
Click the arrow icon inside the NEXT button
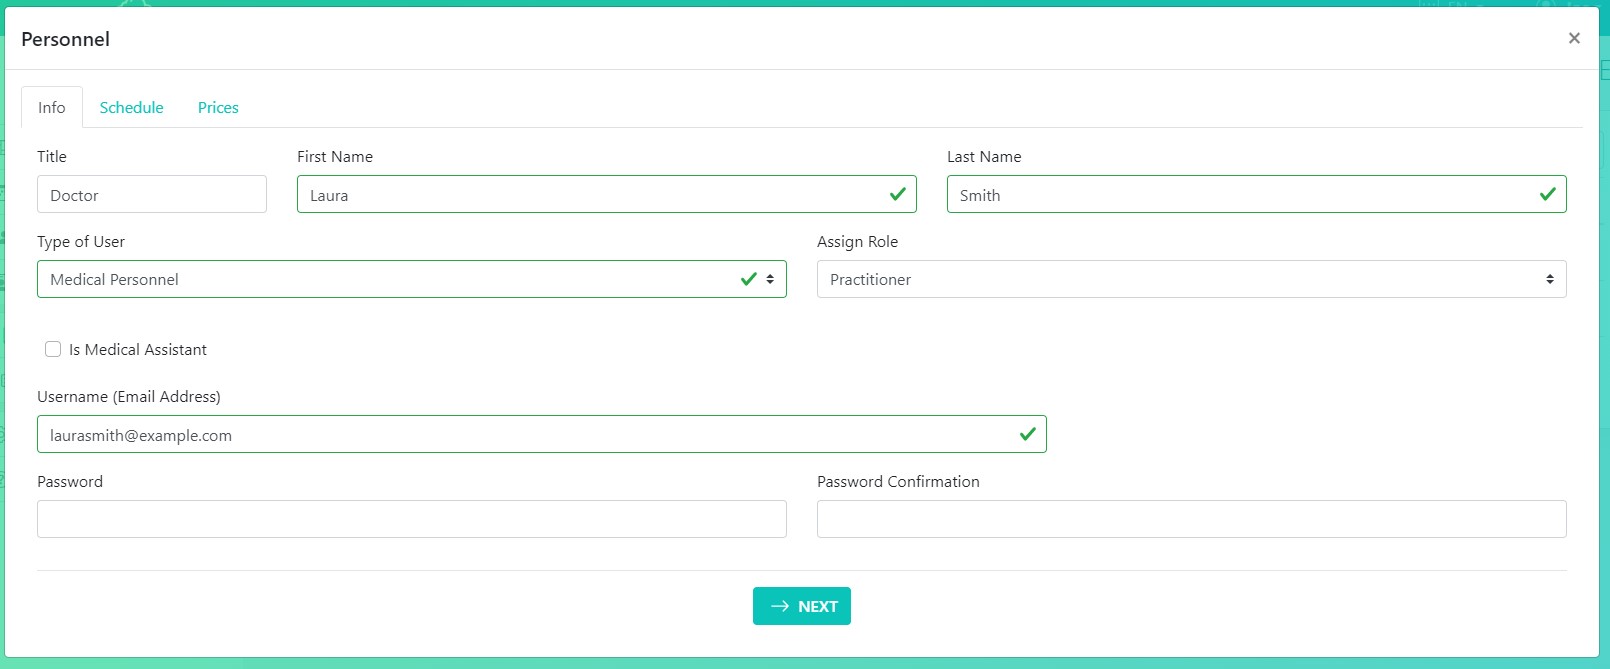[x=780, y=606]
